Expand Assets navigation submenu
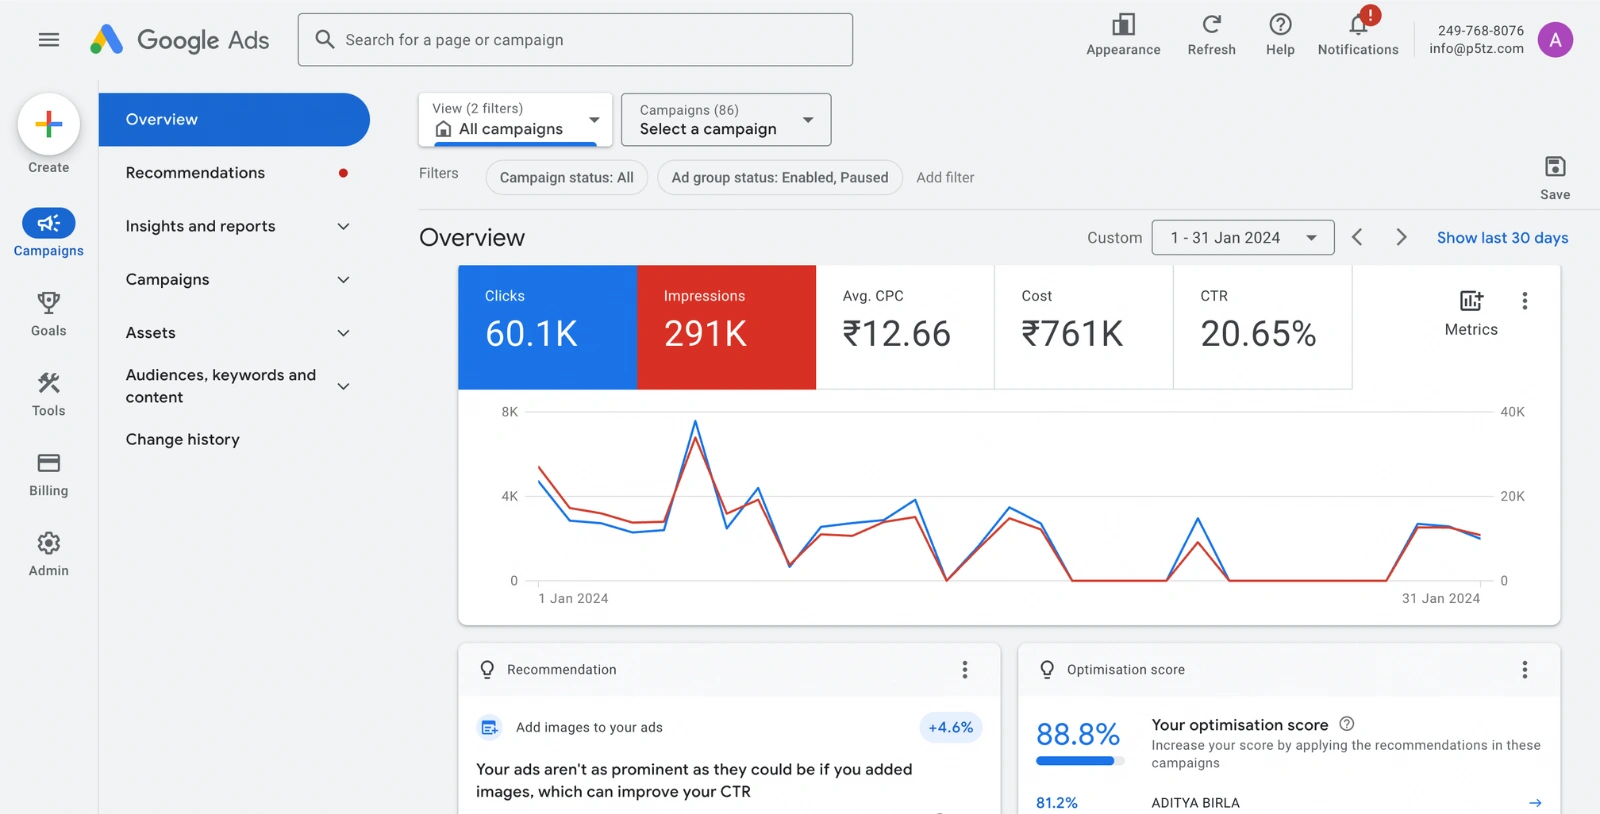Image resolution: width=1600 pixels, height=814 pixels. pyautogui.click(x=343, y=333)
